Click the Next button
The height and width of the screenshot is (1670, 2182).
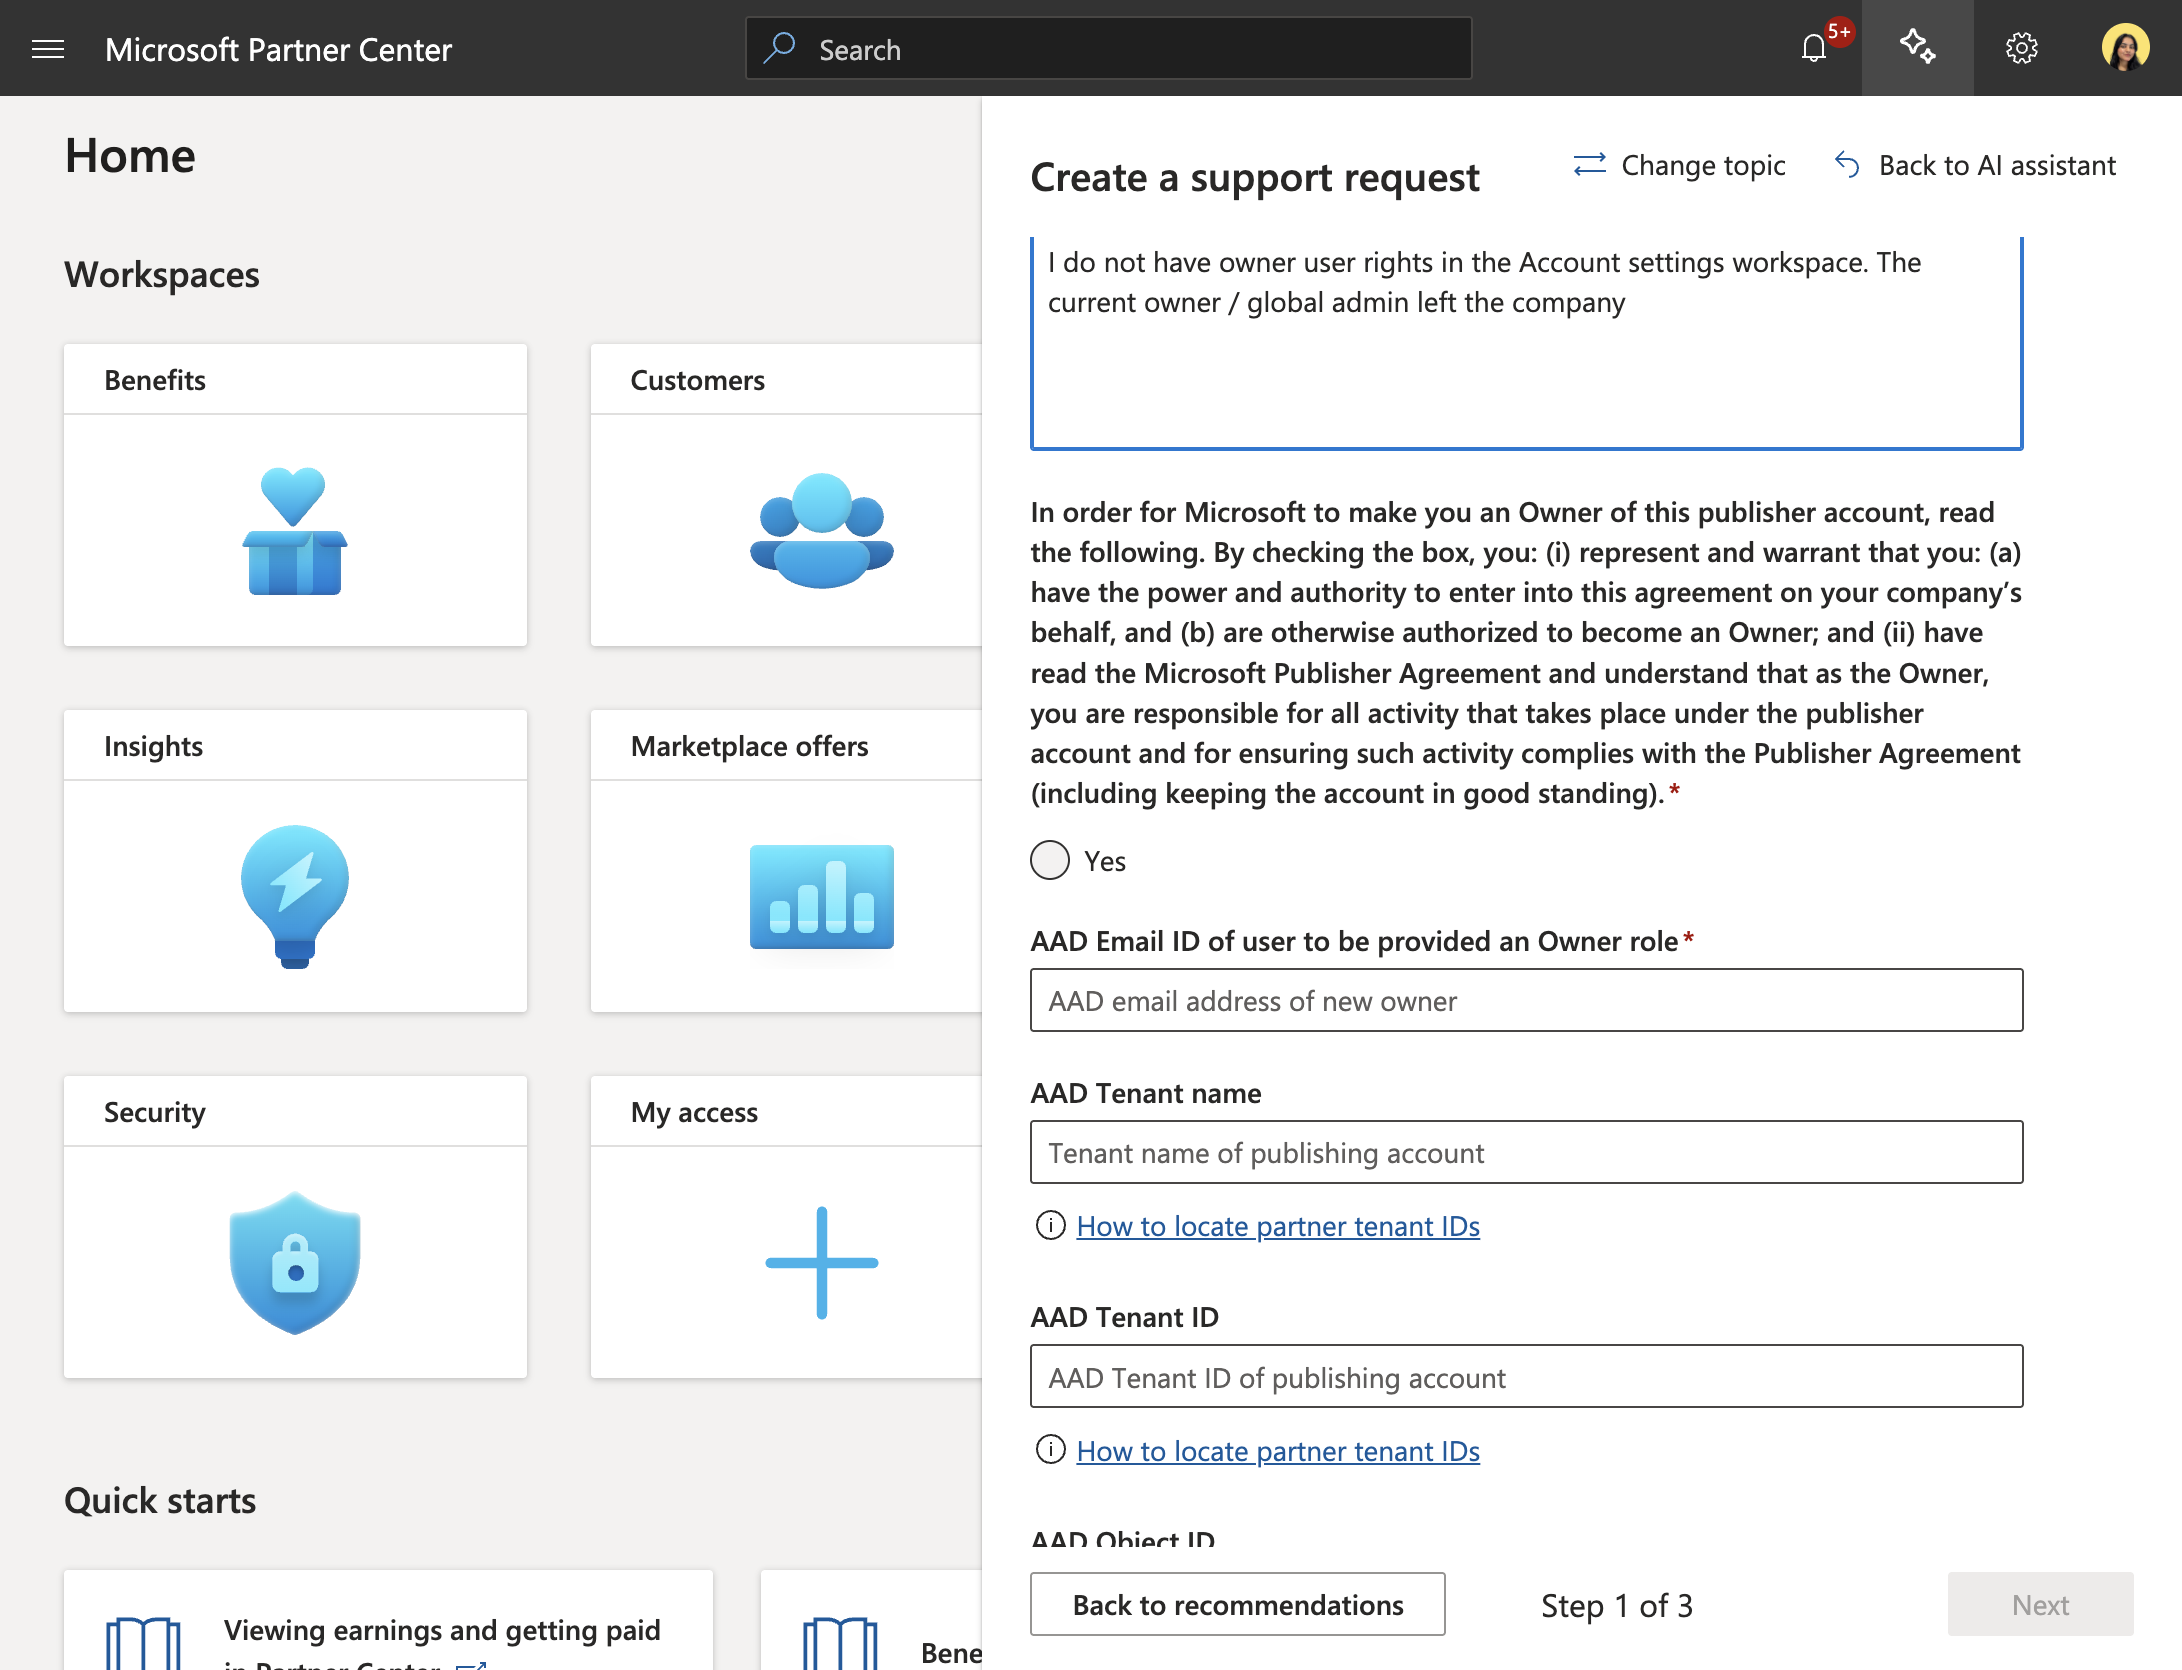[x=2040, y=1604]
